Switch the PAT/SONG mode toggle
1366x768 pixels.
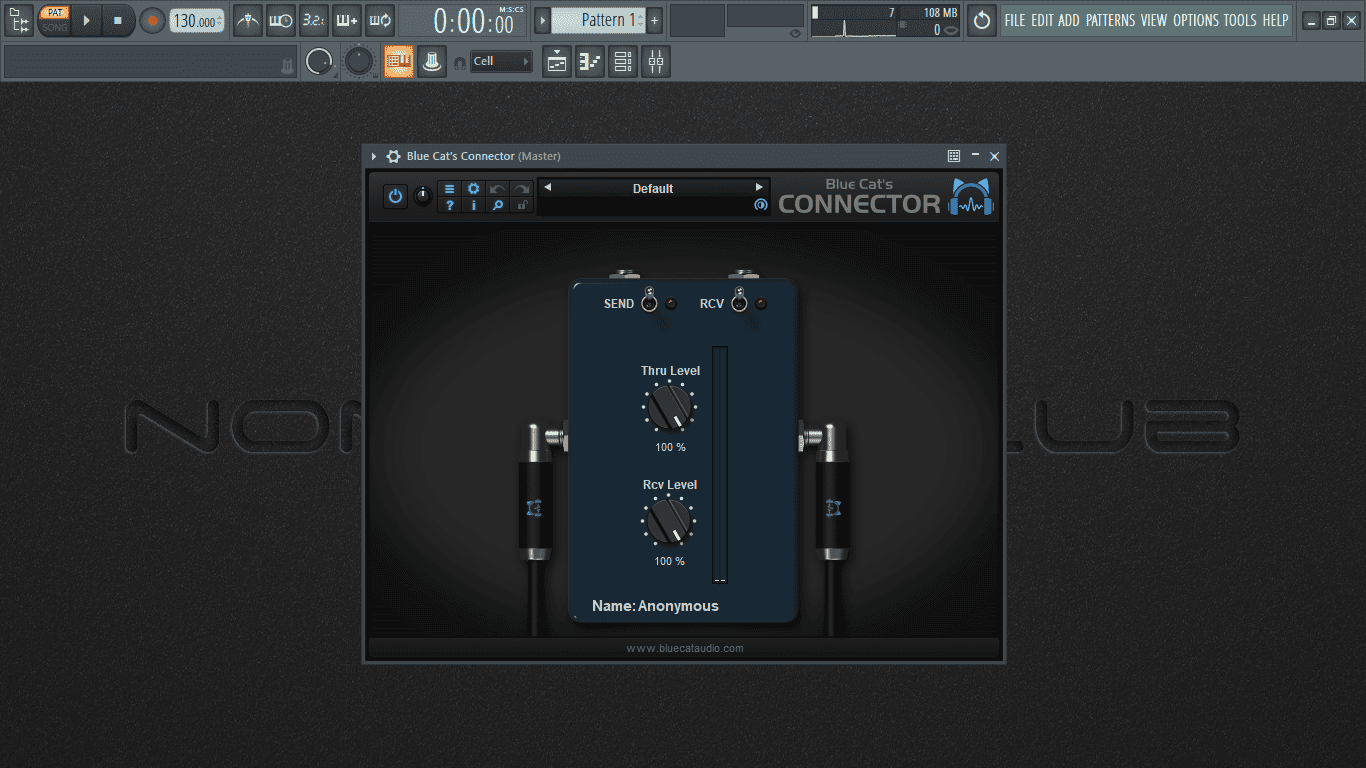click(54, 20)
